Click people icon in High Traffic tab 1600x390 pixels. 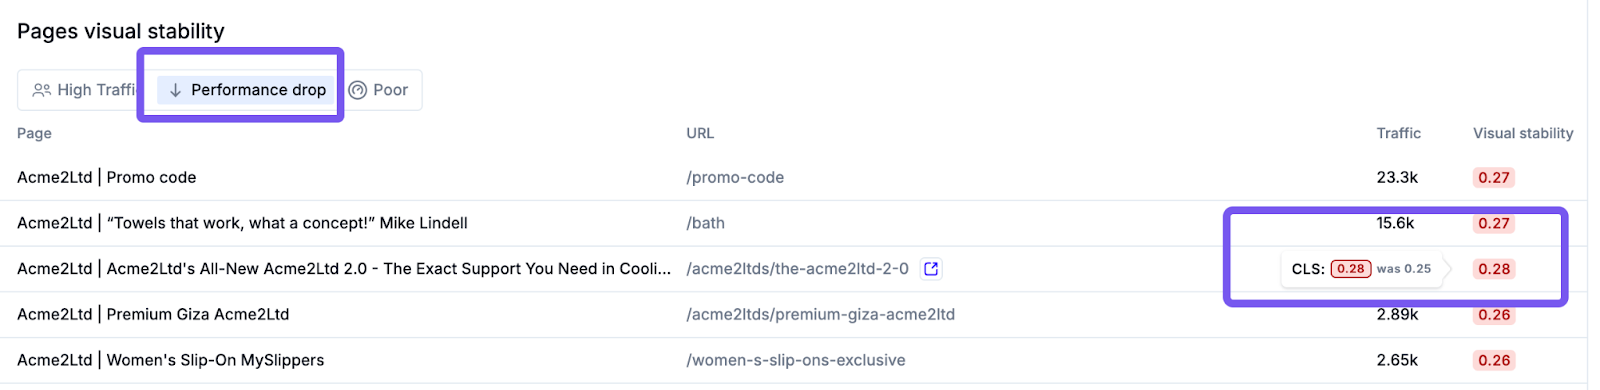(x=42, y=90)
